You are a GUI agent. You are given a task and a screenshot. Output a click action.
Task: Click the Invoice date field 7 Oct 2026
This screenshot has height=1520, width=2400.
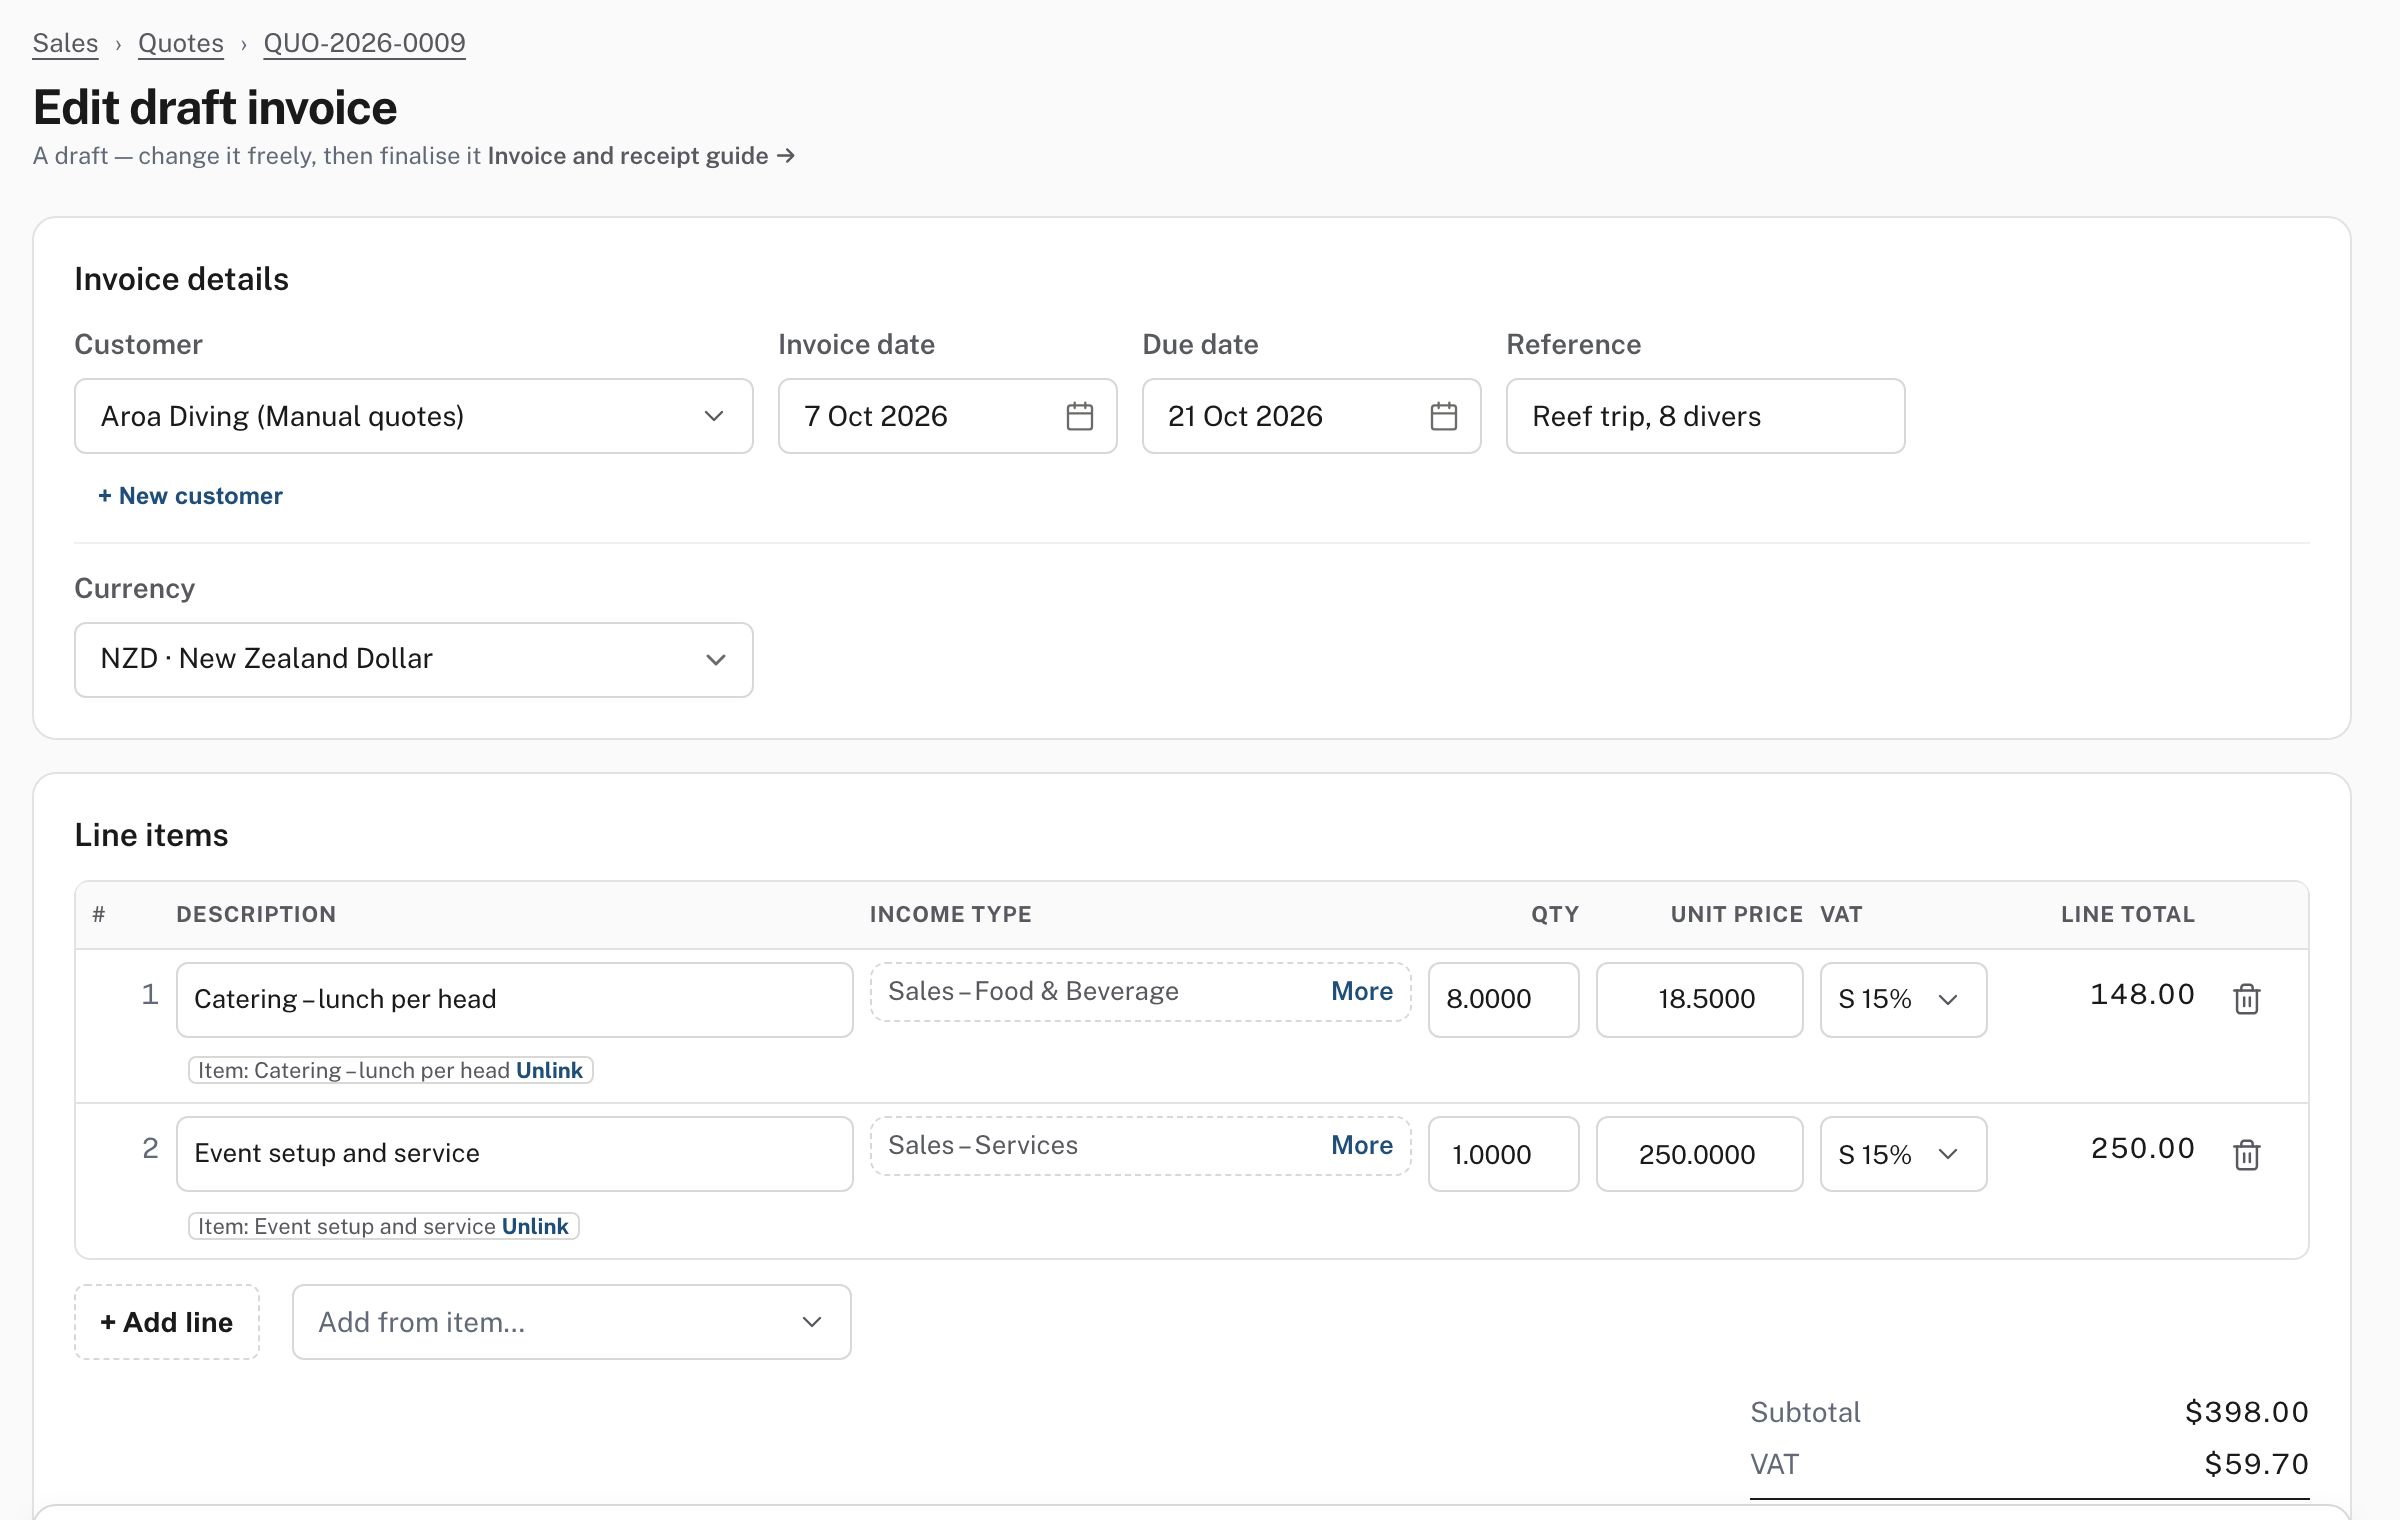[947, 416]
